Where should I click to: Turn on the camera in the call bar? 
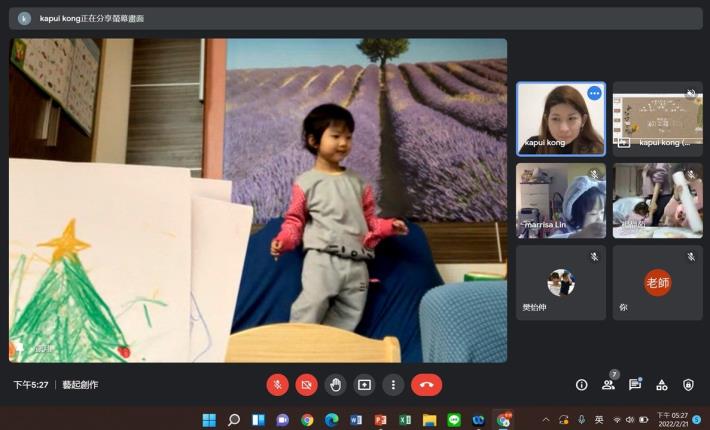(x=306, y=384)
